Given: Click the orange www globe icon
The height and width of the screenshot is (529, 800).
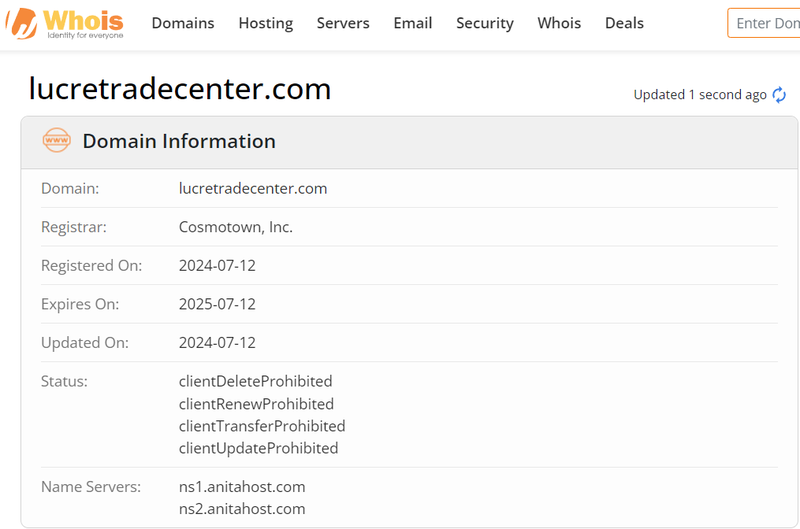Looking at the screenshot, I should click(x=57, y=141).
